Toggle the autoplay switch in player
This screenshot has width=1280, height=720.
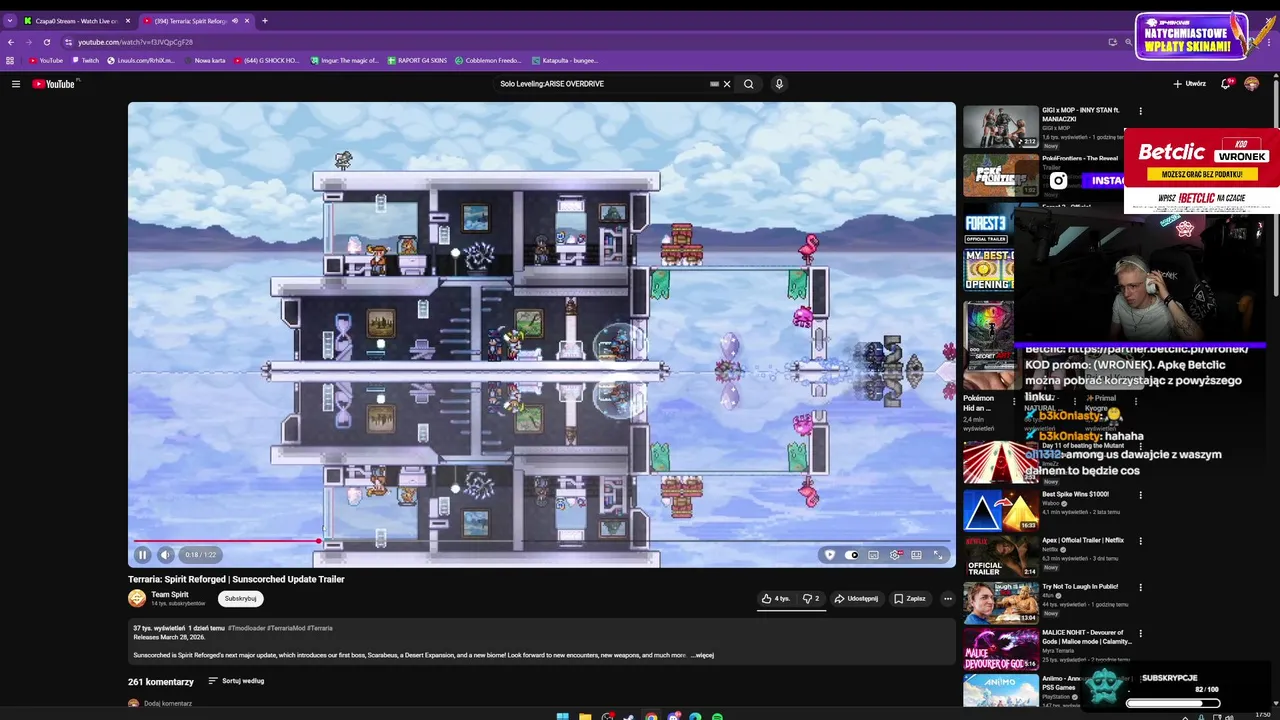click(x=852, y=555)
